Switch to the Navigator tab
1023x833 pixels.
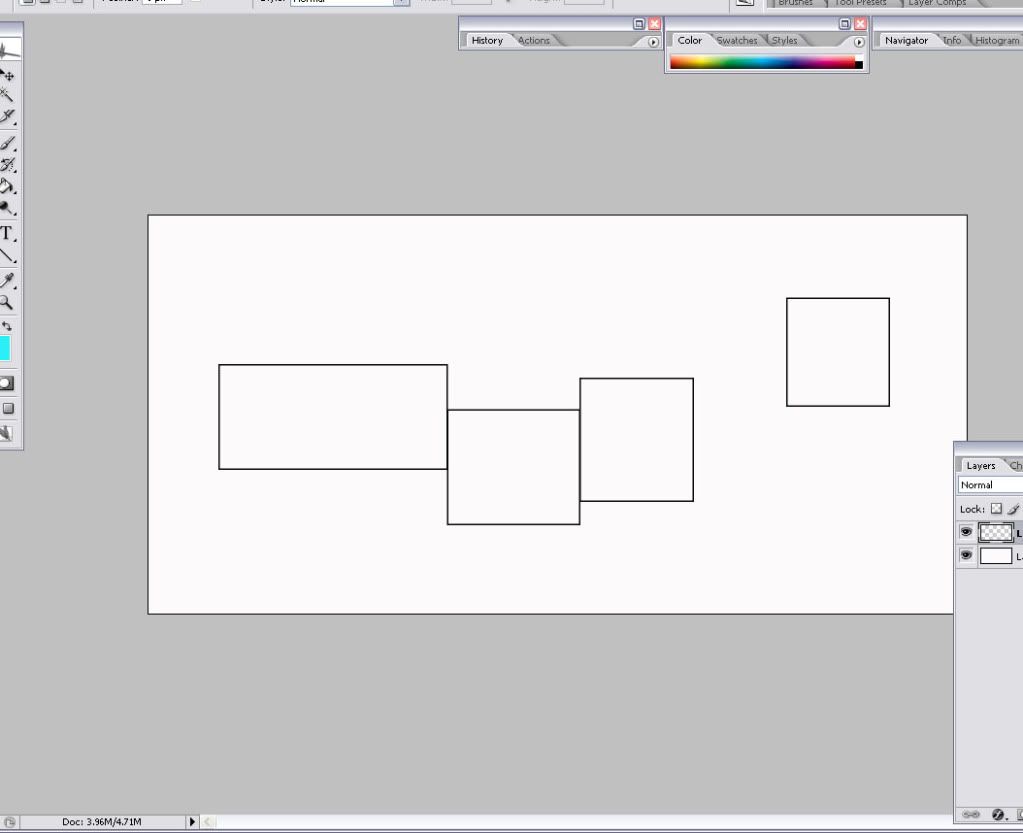pyautogui.click(x=906, y=40)
